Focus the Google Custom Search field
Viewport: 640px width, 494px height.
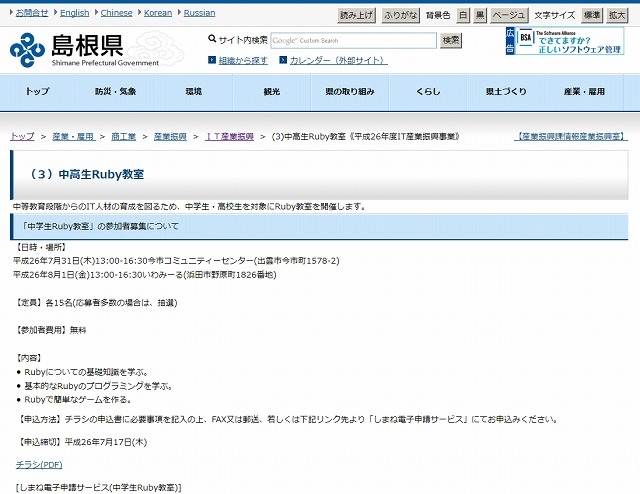tap(353, 40)
